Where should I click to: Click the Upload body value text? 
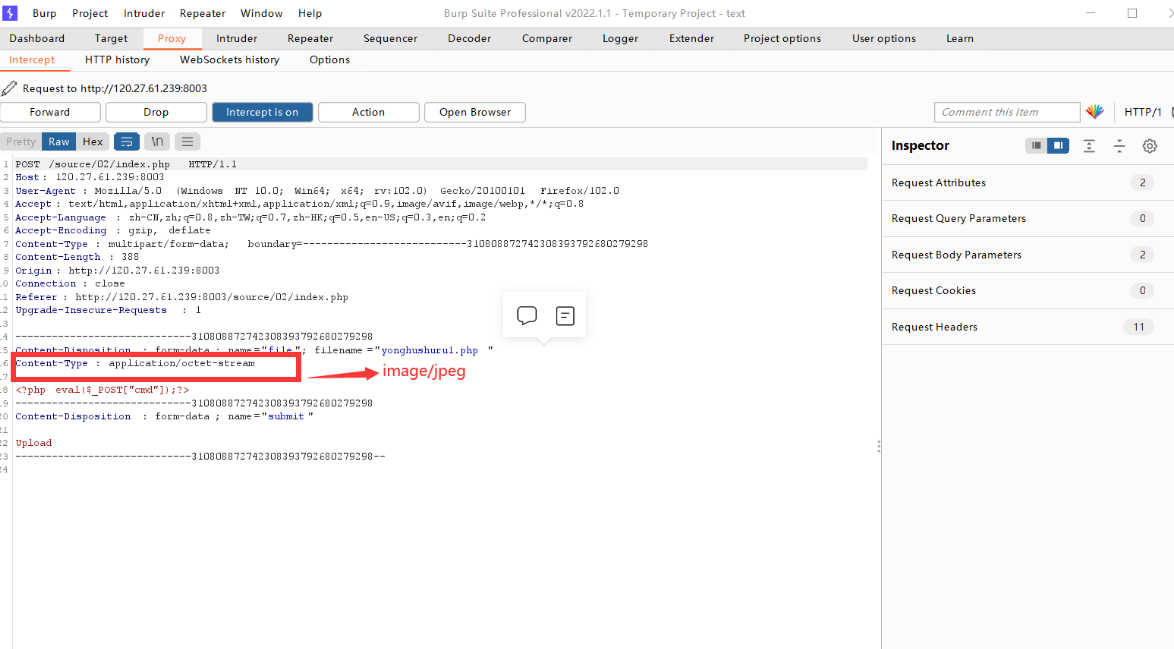pyautogui.click(x=34, y=443)
